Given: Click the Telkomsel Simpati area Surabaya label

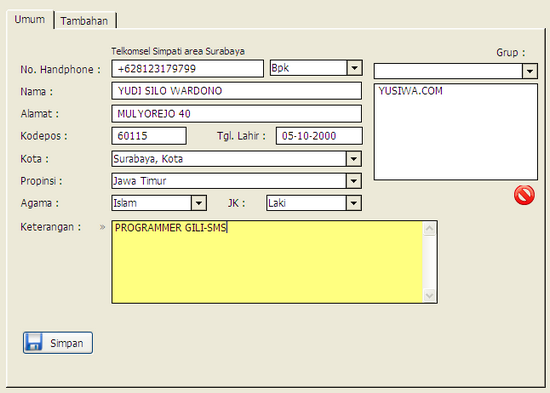Looking at the screenshot, I should 178,51.
